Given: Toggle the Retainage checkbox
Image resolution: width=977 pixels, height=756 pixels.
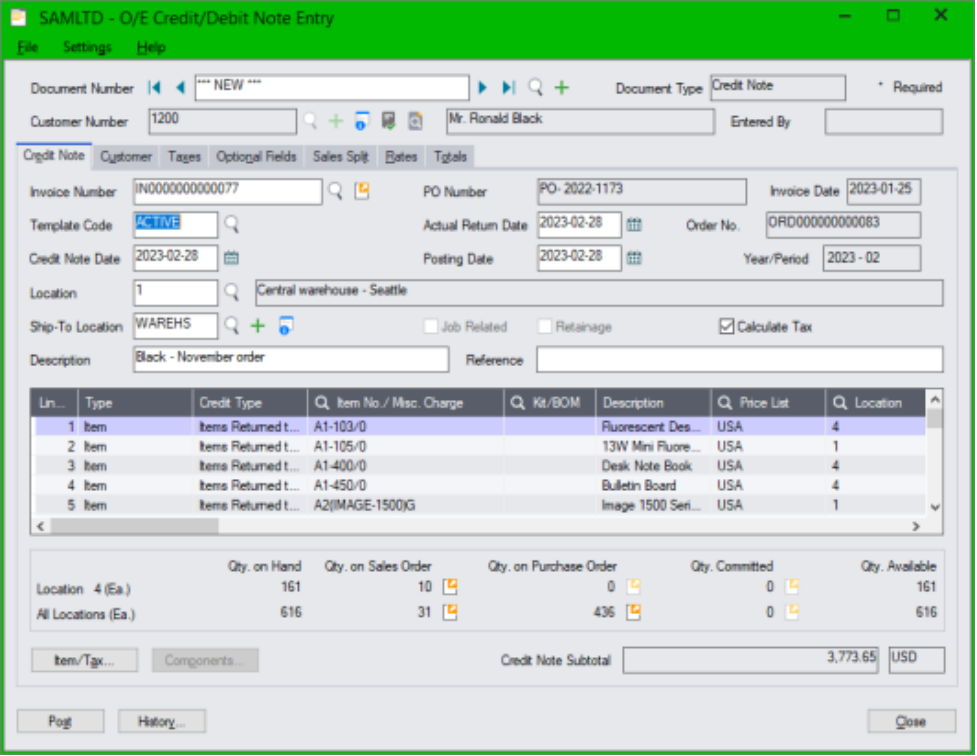Looking at the screenshot, I should pos(545,326).
